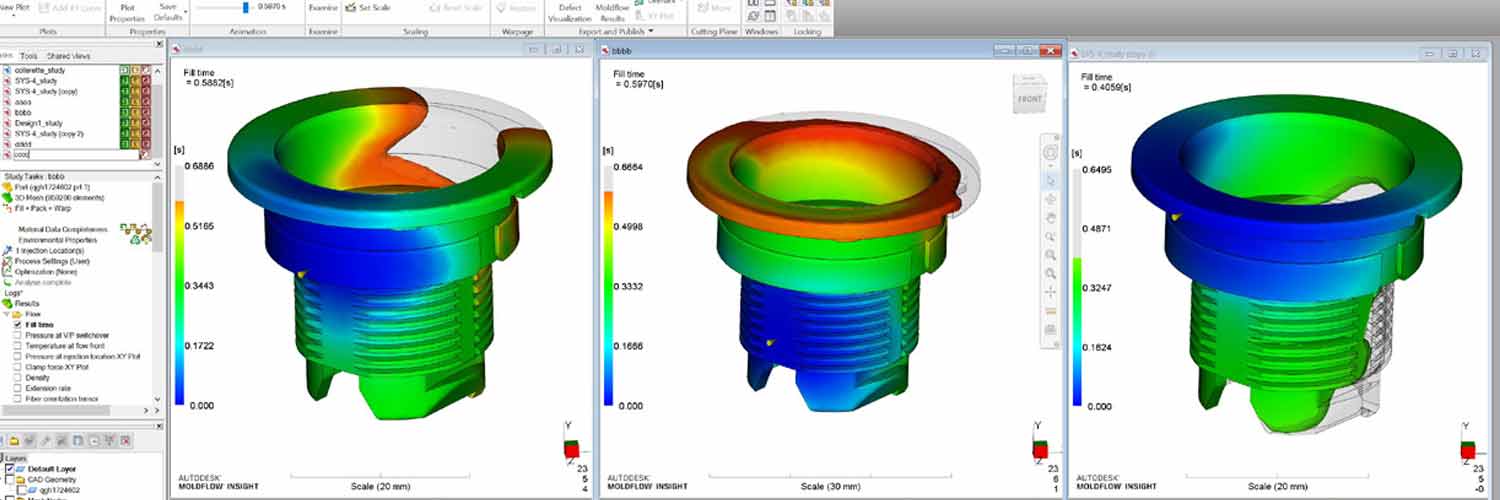Click the select arrow tool in navigation bar
This screenshot has height=500, width=1500.
coord(1050,180)
